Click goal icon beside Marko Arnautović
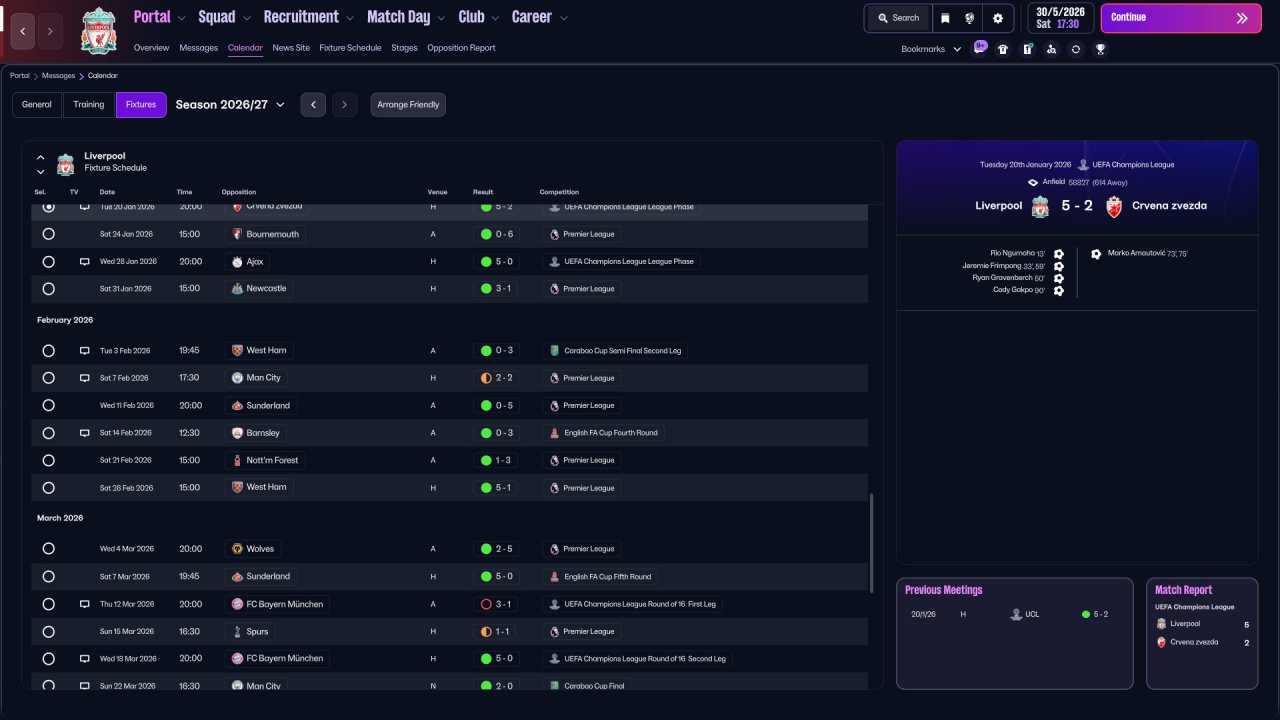The width and height of the screenshot is (1280, 720). click(1096, 254)
